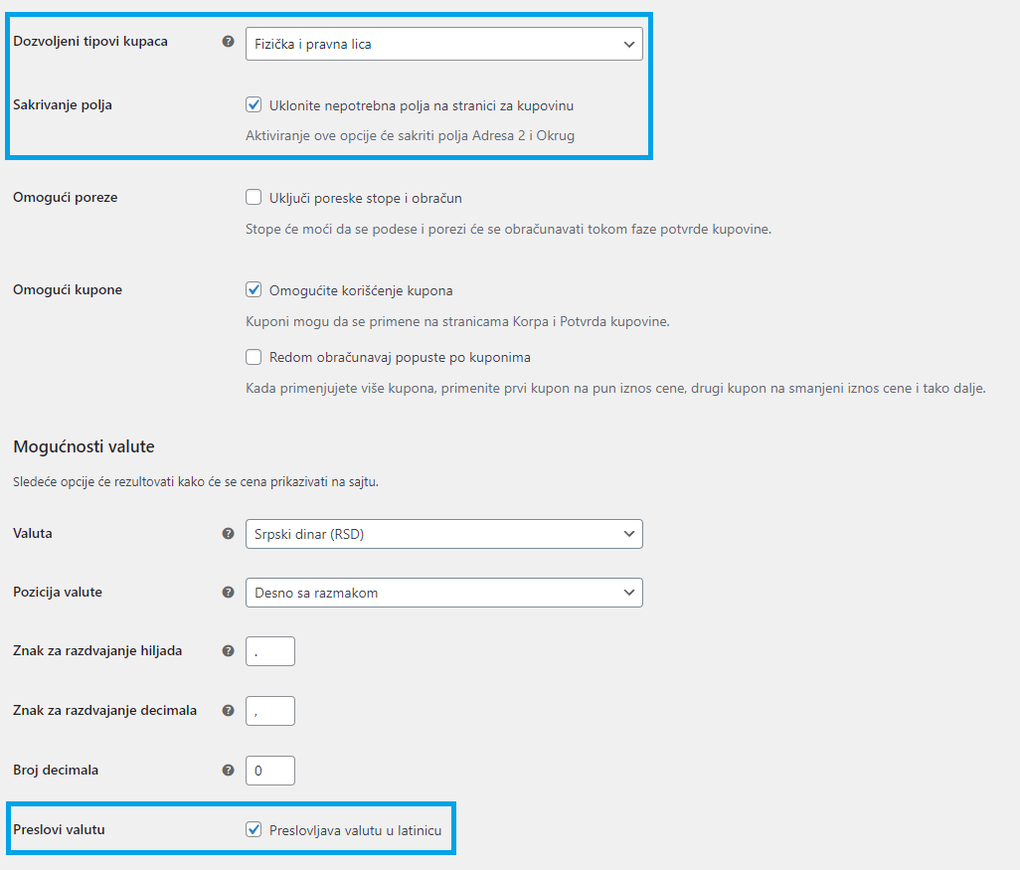Open the Valuta currency dropdown

[443, 534]
